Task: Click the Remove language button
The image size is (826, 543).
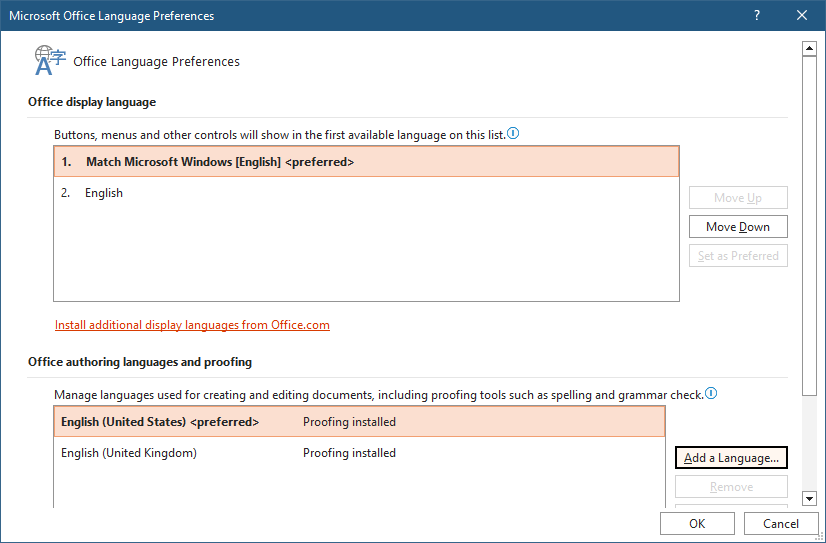Action: coord(731,487)
